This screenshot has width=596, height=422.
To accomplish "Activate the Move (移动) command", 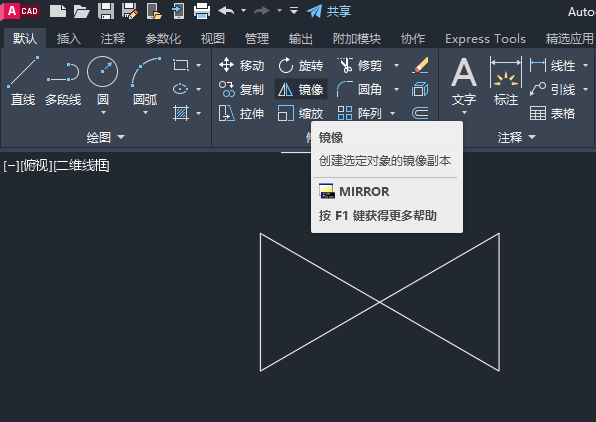I will click(241, 66).
